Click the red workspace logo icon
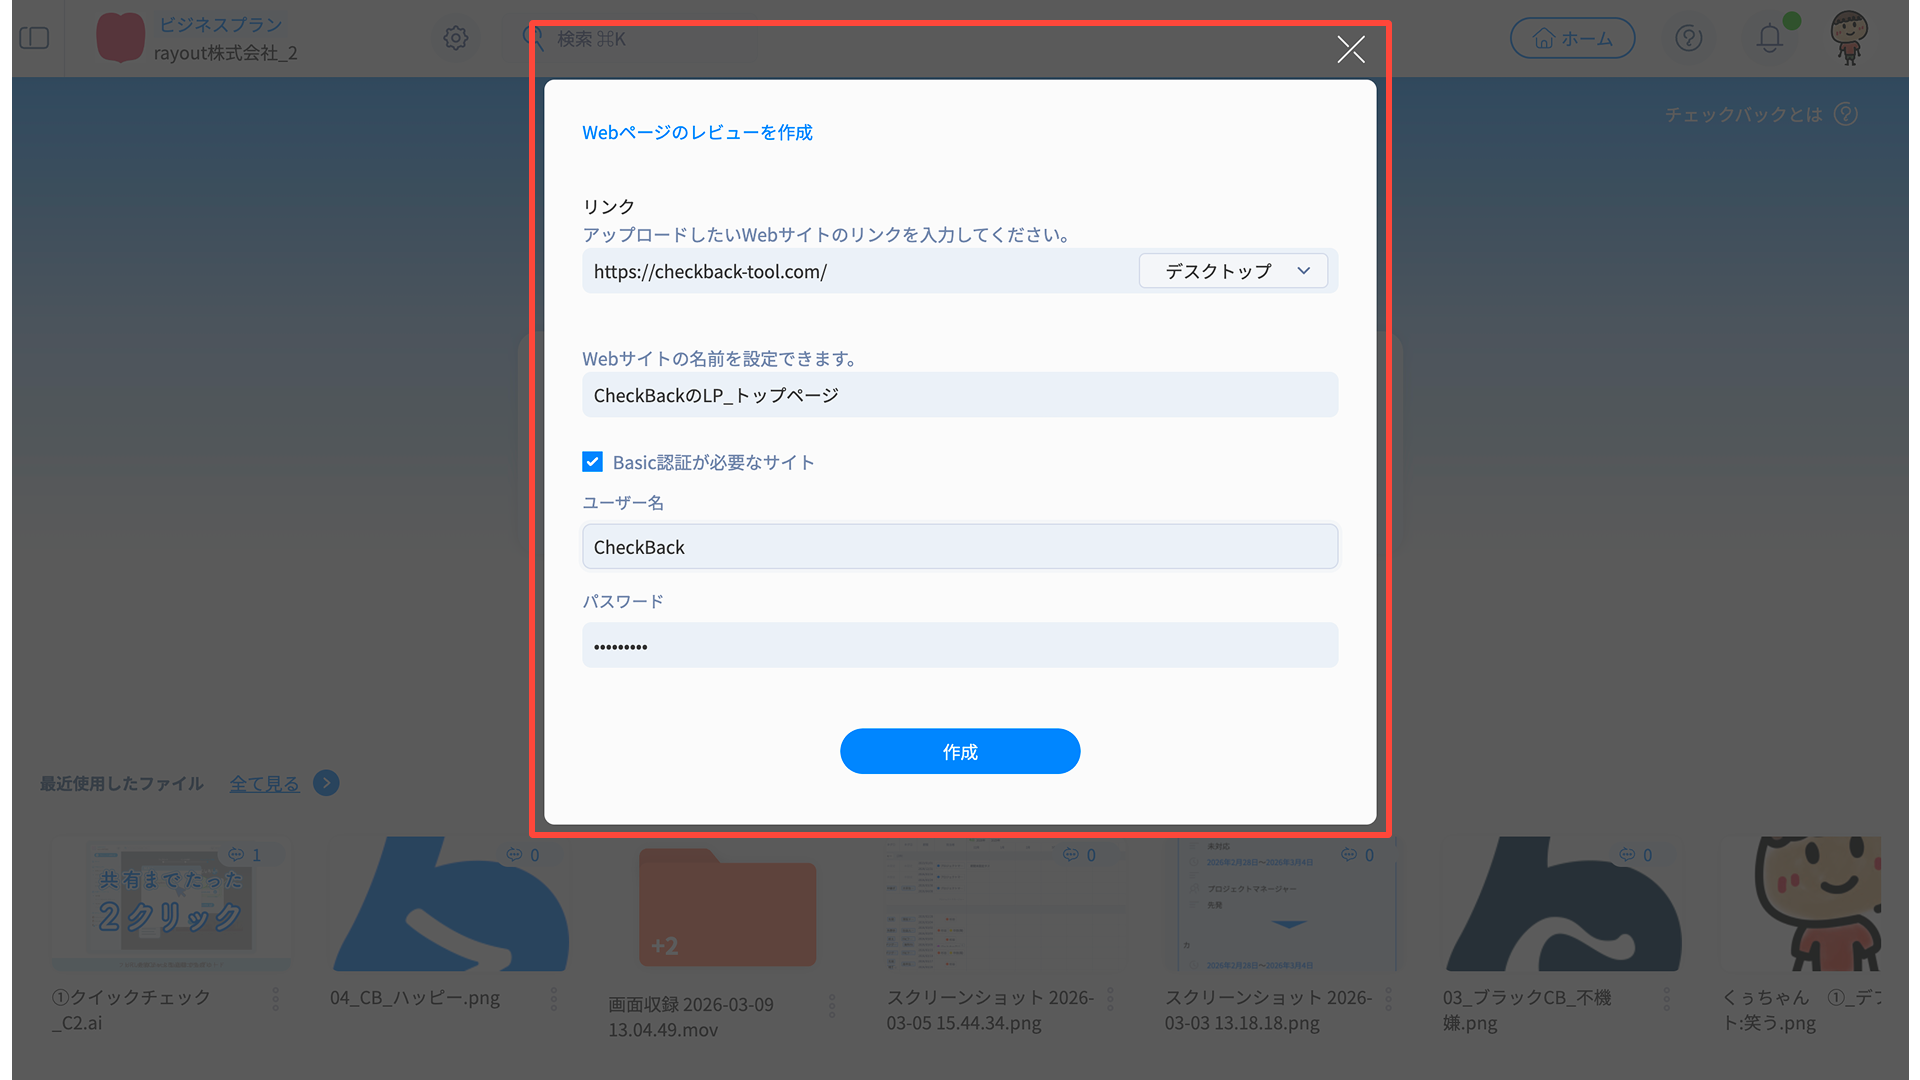 (120, 38)
